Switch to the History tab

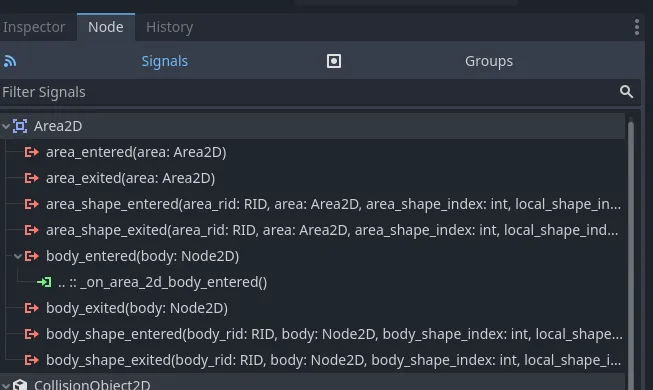[169, 27]
